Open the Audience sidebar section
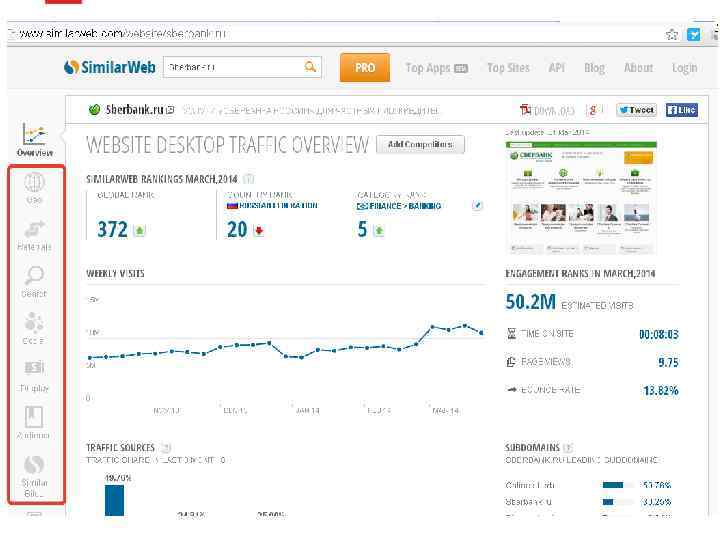Screen dimensions: 720x540 (34, 422)
